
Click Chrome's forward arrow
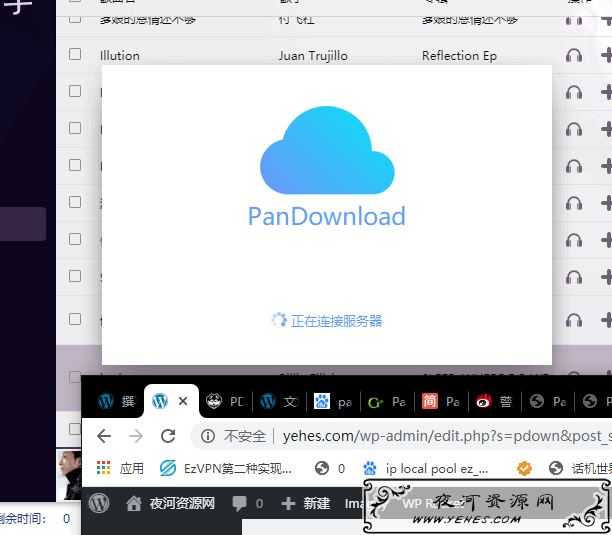[136, 436]
